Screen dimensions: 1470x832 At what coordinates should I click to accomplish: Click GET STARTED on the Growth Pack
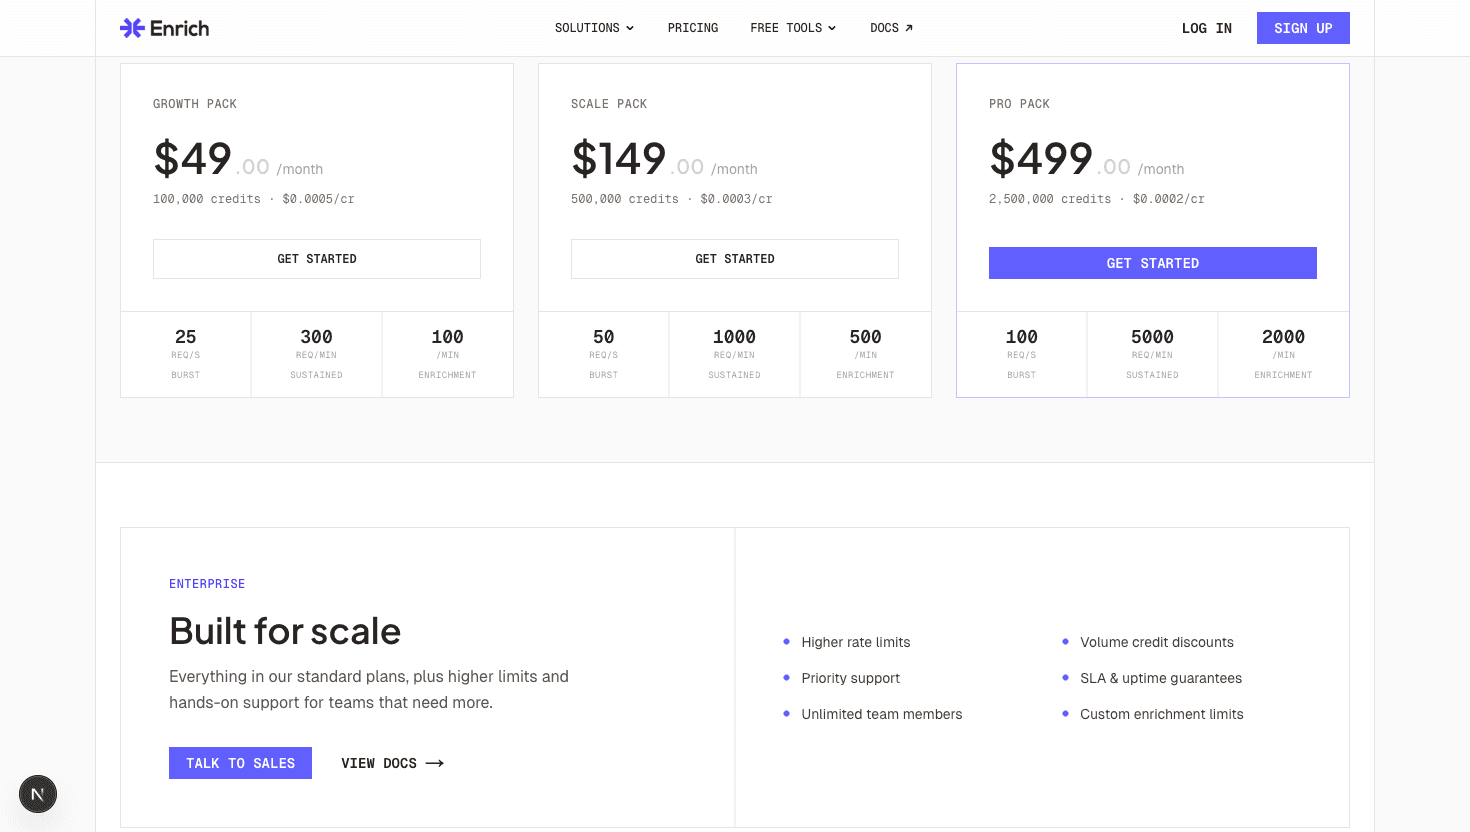(x=316, y=258)
